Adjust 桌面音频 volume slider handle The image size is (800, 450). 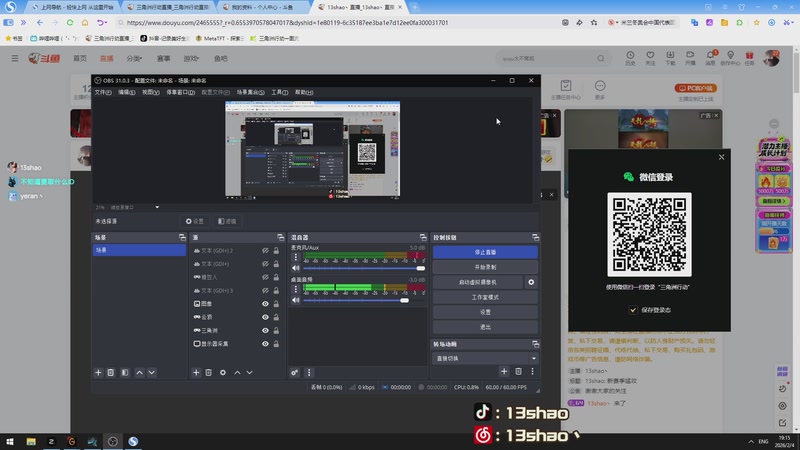pos(405,301)
